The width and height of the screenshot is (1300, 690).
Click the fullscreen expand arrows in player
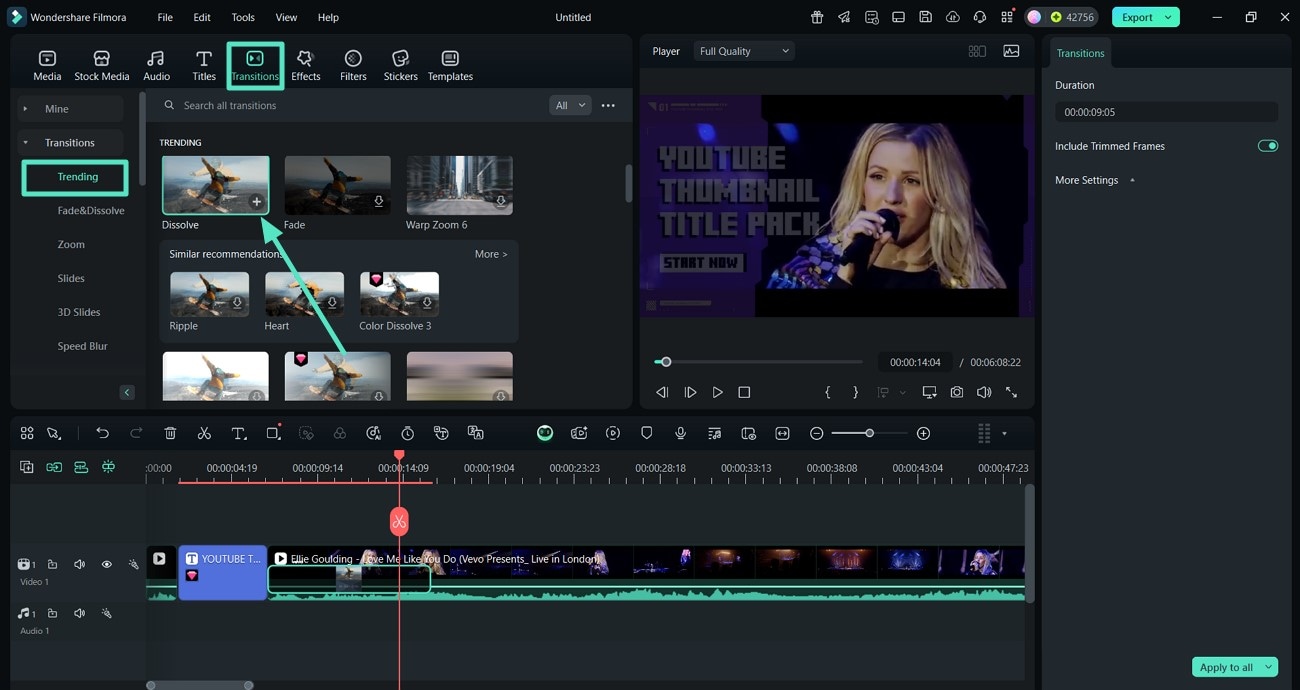[x=1011, y=392]
